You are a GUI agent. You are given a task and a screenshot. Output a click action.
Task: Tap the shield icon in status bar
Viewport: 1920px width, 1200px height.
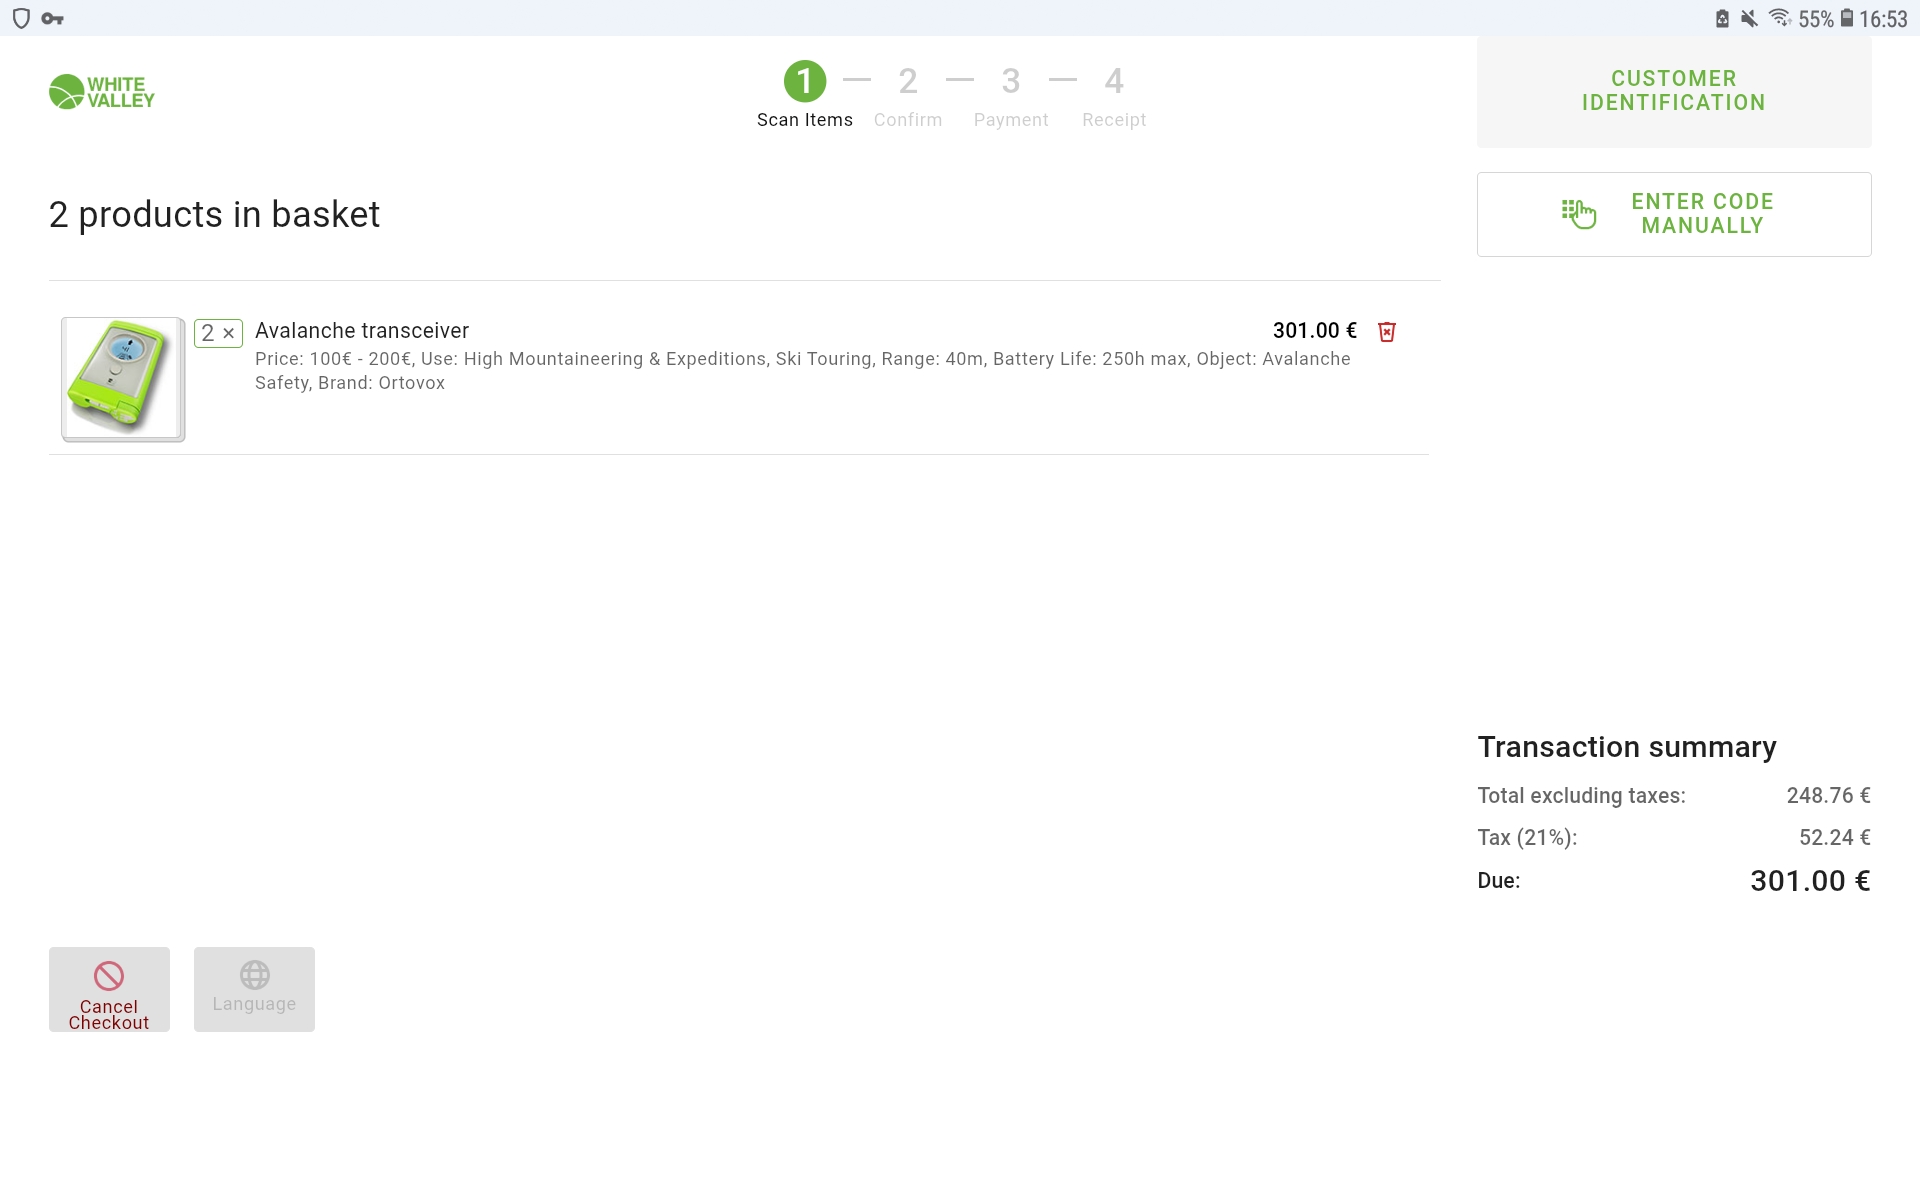pos(21,18)
